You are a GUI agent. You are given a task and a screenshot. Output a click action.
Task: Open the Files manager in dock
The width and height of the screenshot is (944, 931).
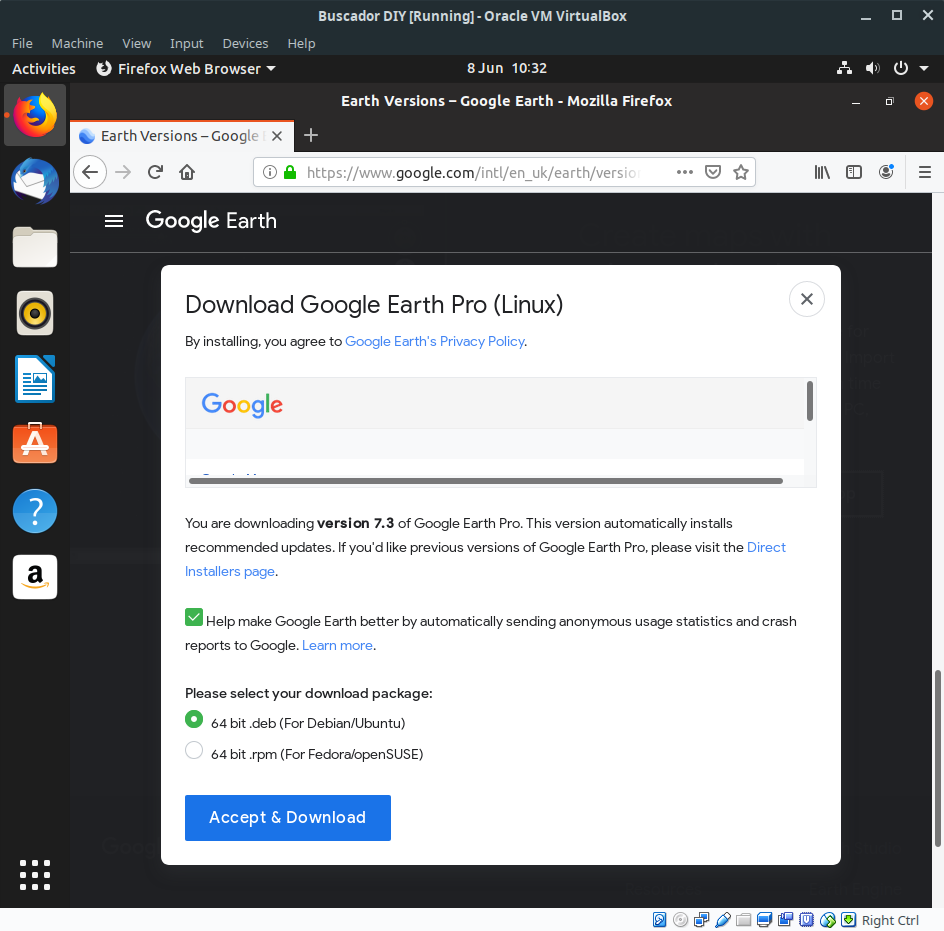pyautogui.click(x=35, y=247)
